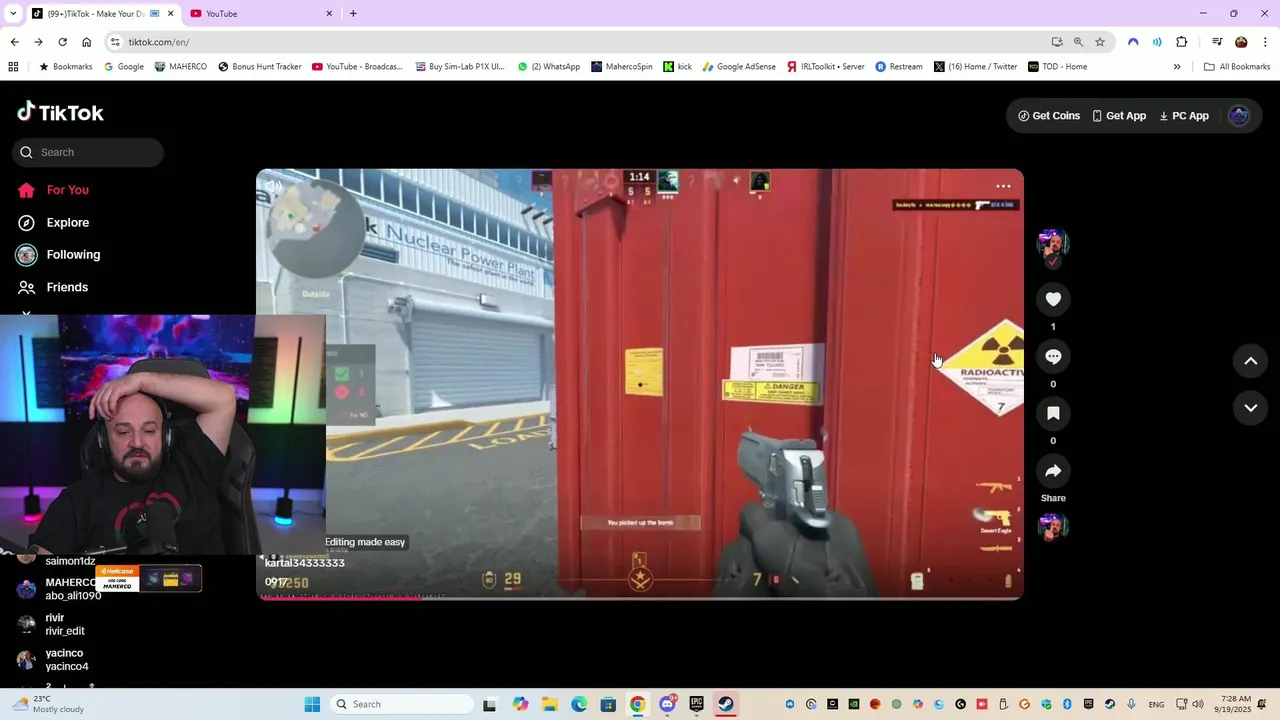Screen dimensions: 1280x720
Task: Click the browser Home icon
Action: (x=87, y=42)
